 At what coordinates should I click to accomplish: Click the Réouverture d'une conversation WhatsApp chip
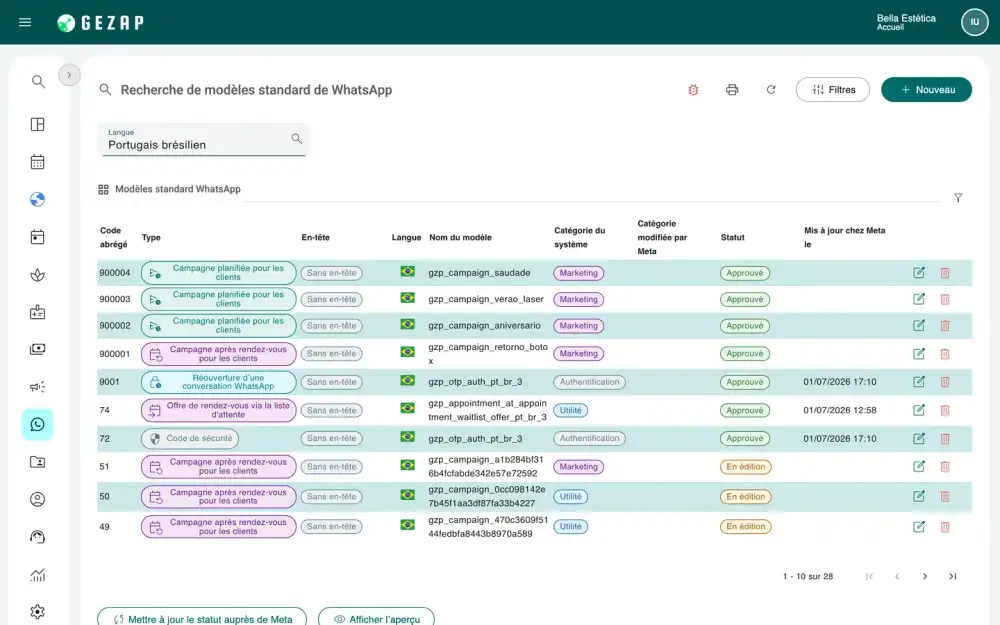click(219, 382)
